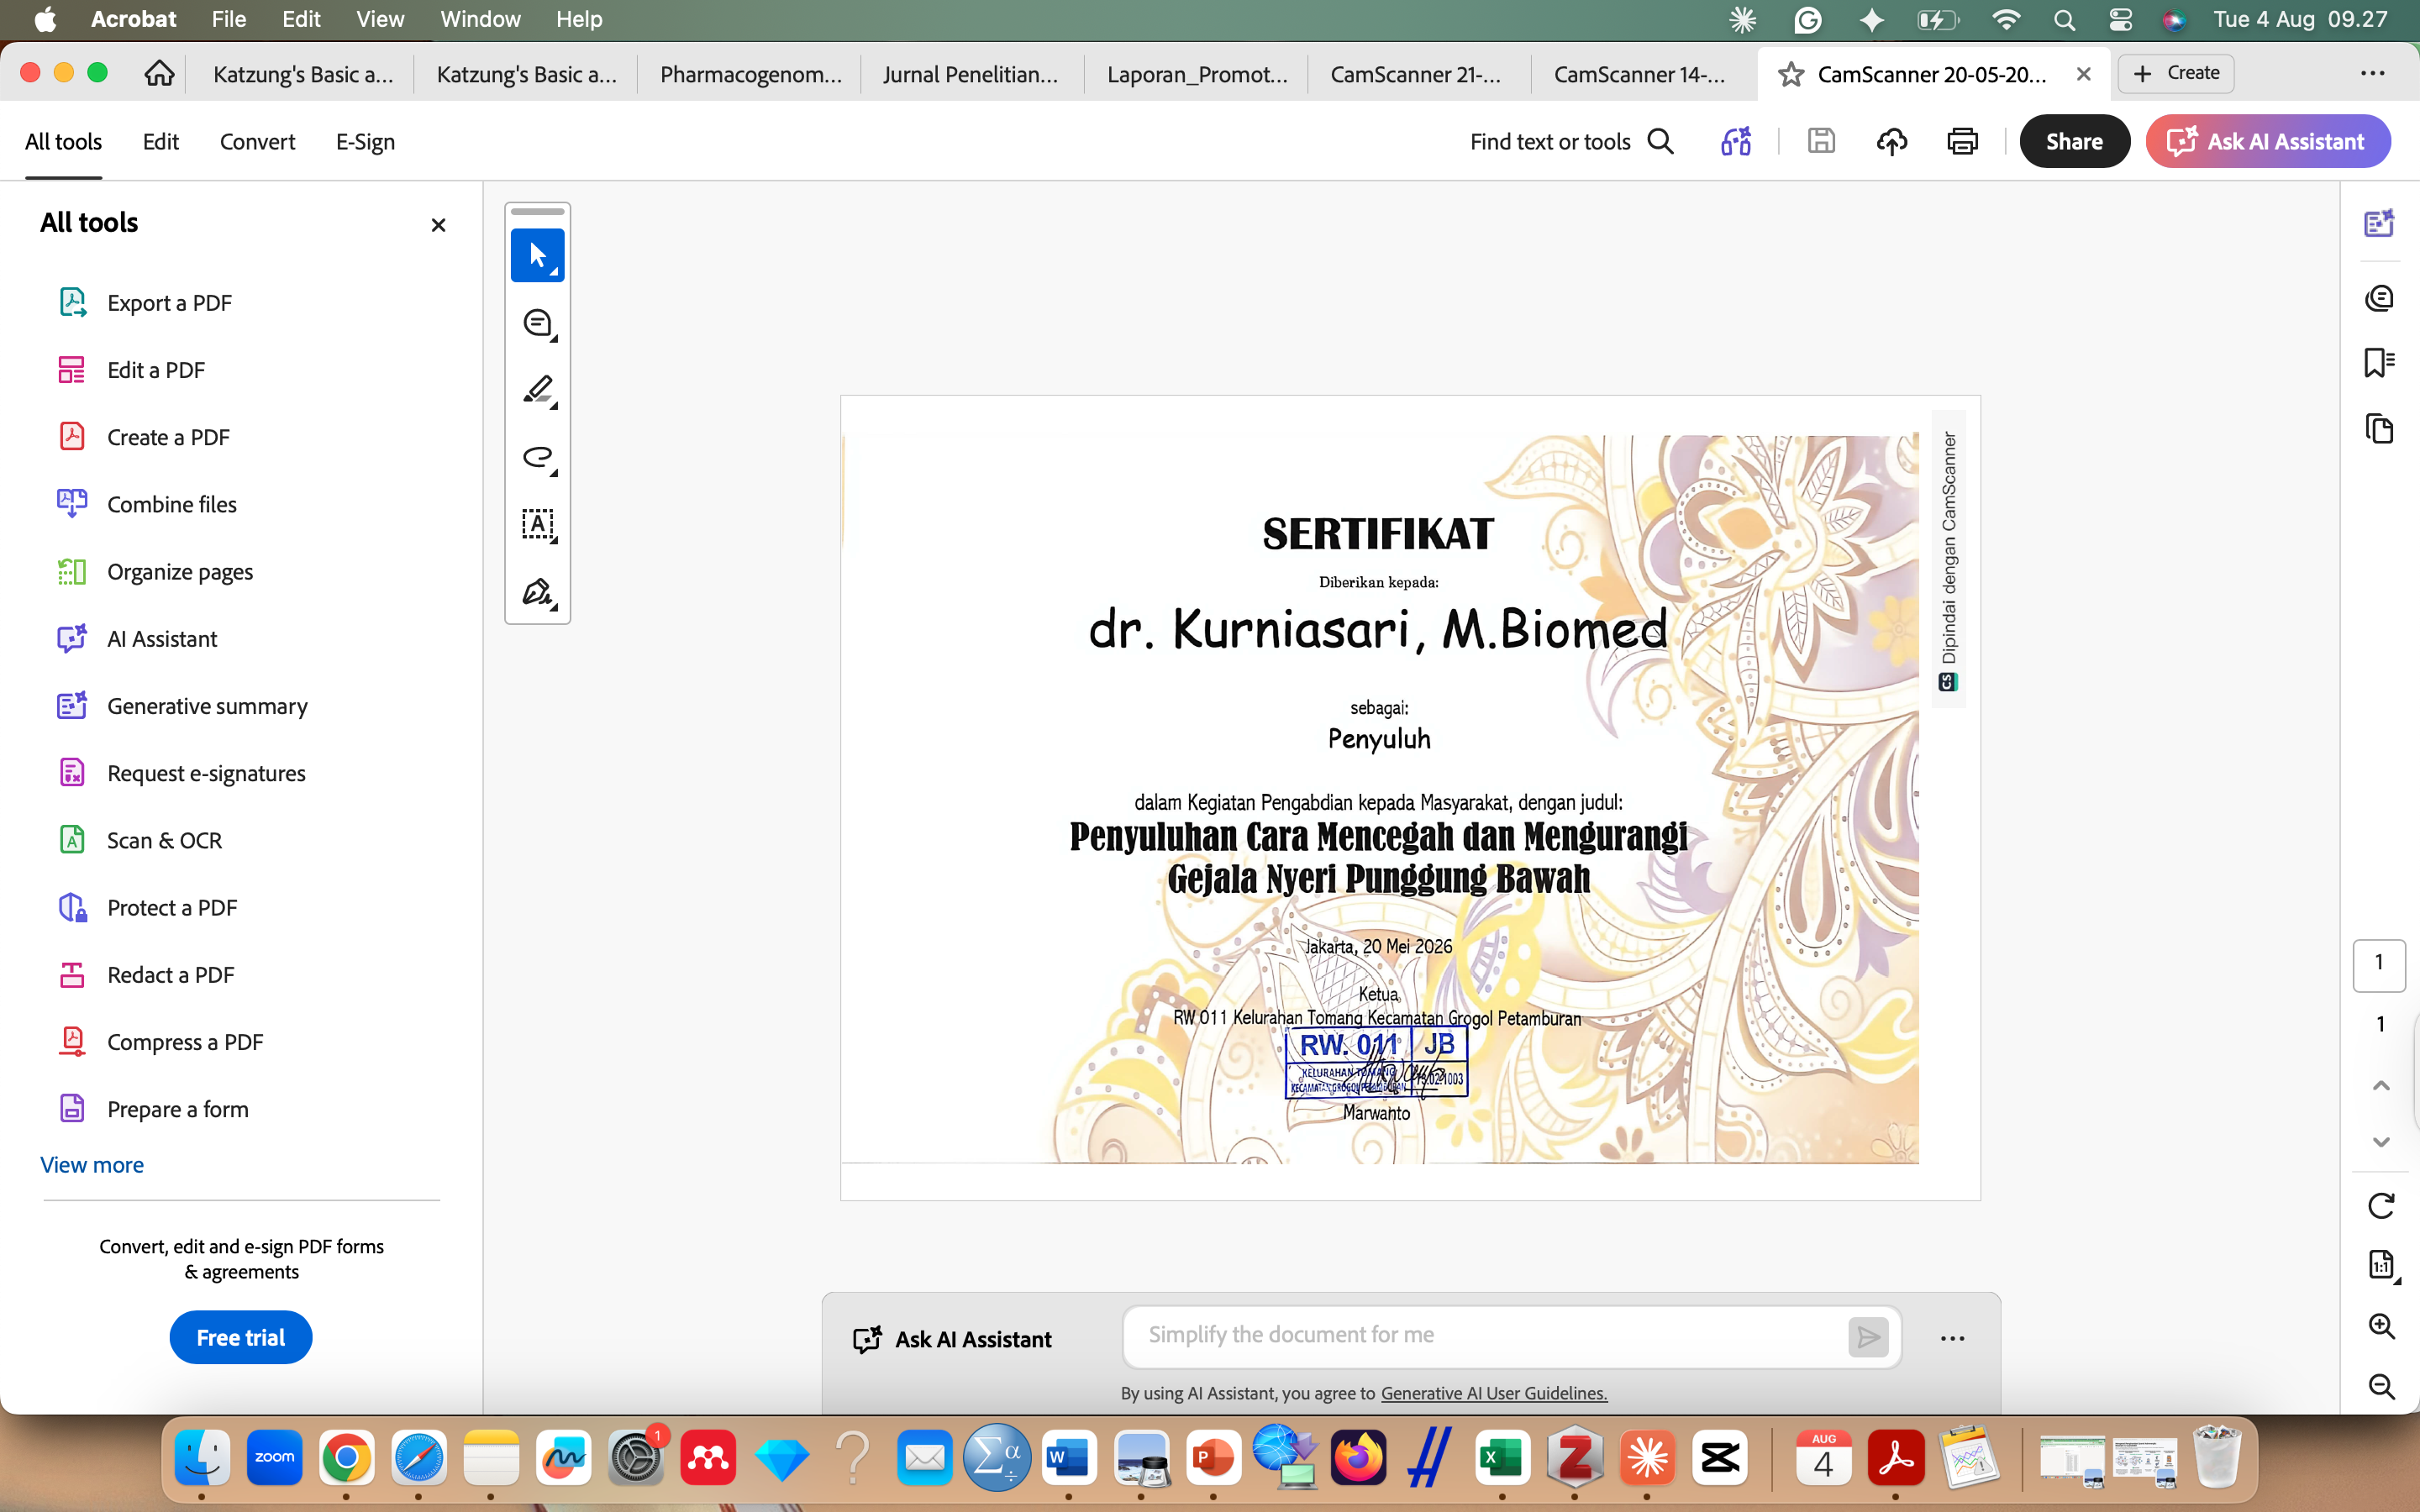Open the Window menu in menu bar
Image resolution: width=2420 pixels, height=1512 pixels.
pos(480,19)
